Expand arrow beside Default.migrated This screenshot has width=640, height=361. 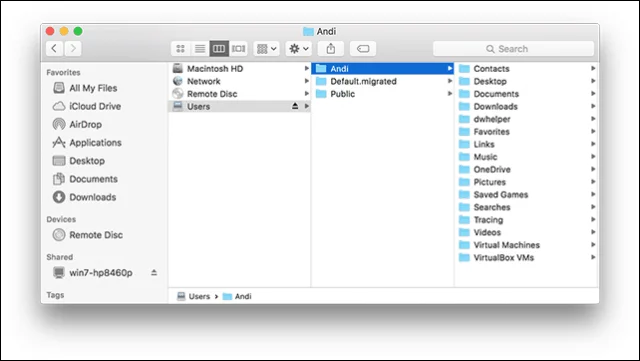coord(450,81)
